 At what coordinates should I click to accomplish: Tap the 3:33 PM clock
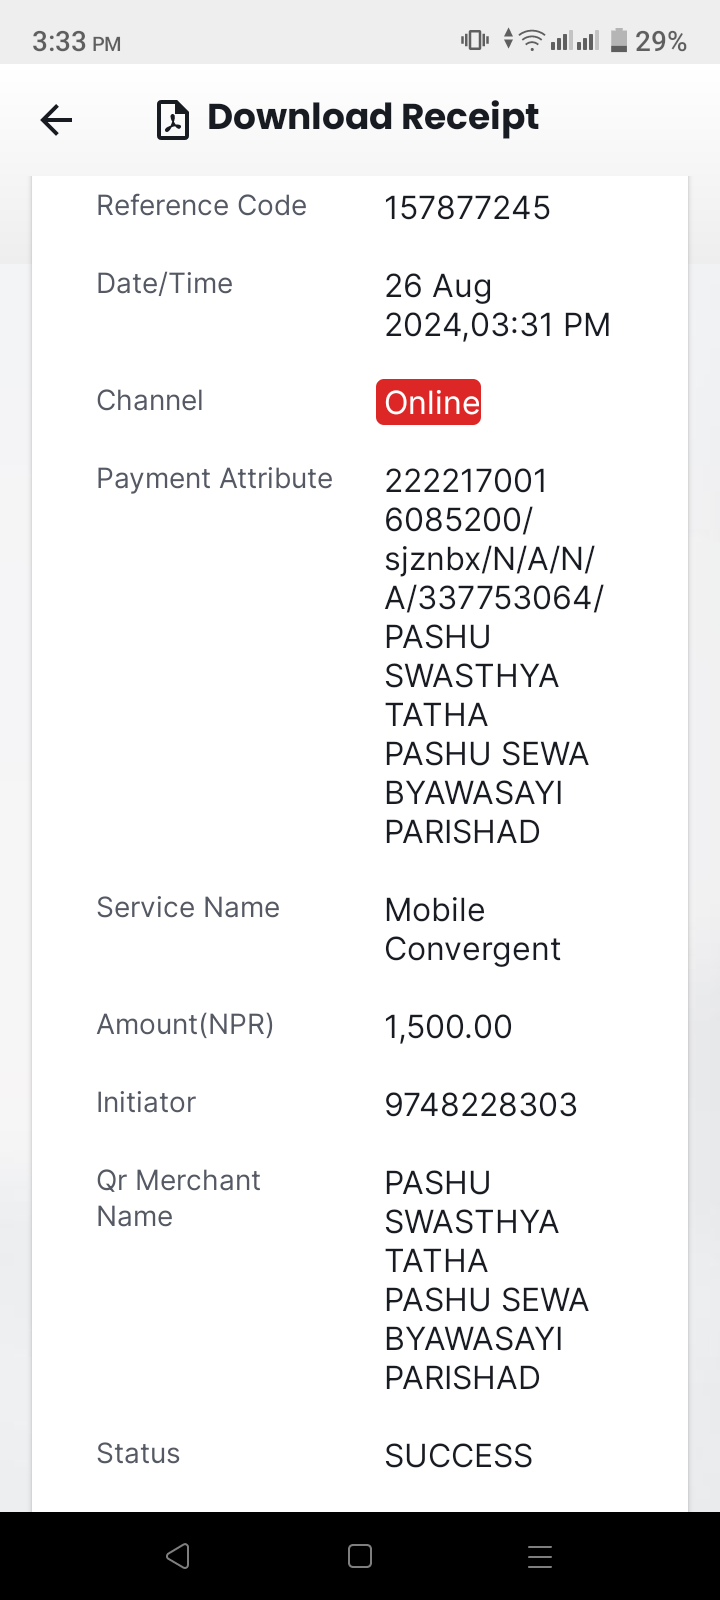pyautogui.click(x=76, y=42)
